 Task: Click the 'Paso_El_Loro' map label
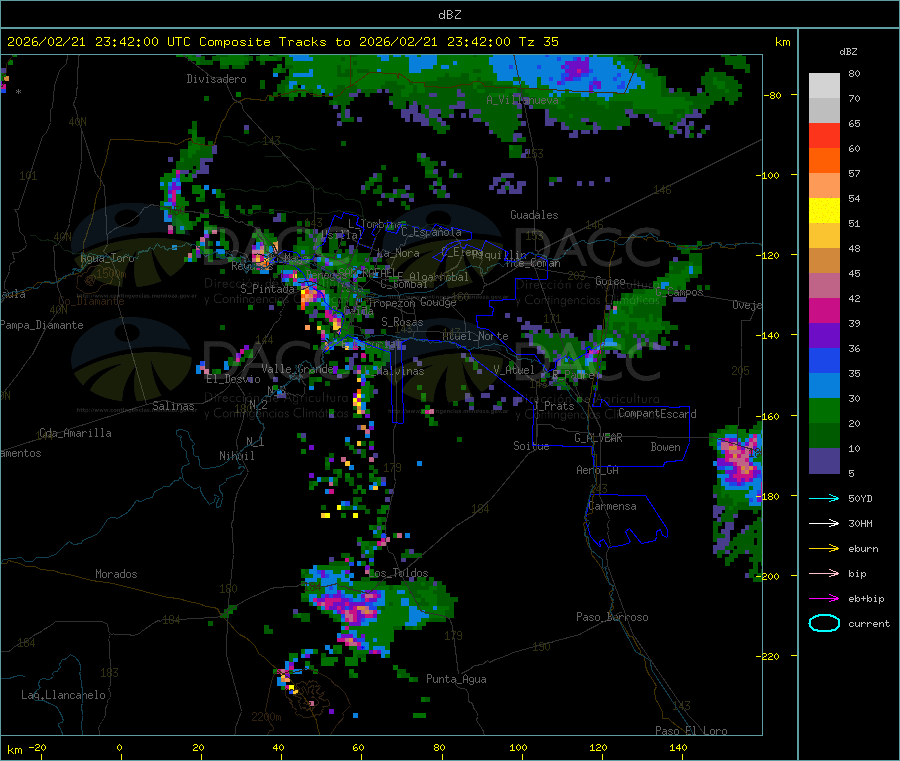692,731
